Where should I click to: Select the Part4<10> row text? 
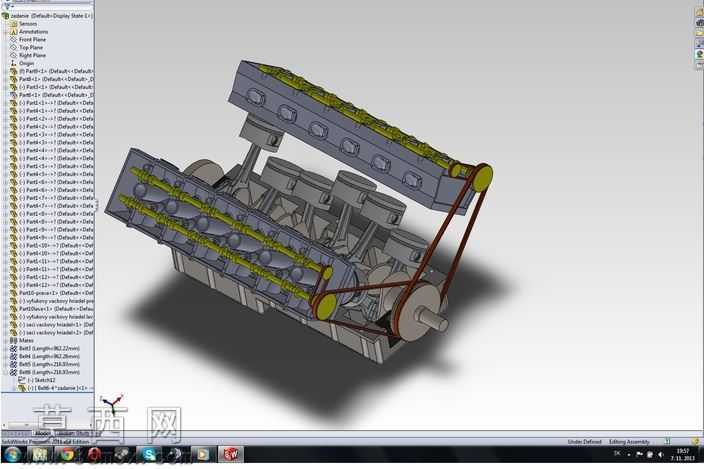tap(56, 254)
